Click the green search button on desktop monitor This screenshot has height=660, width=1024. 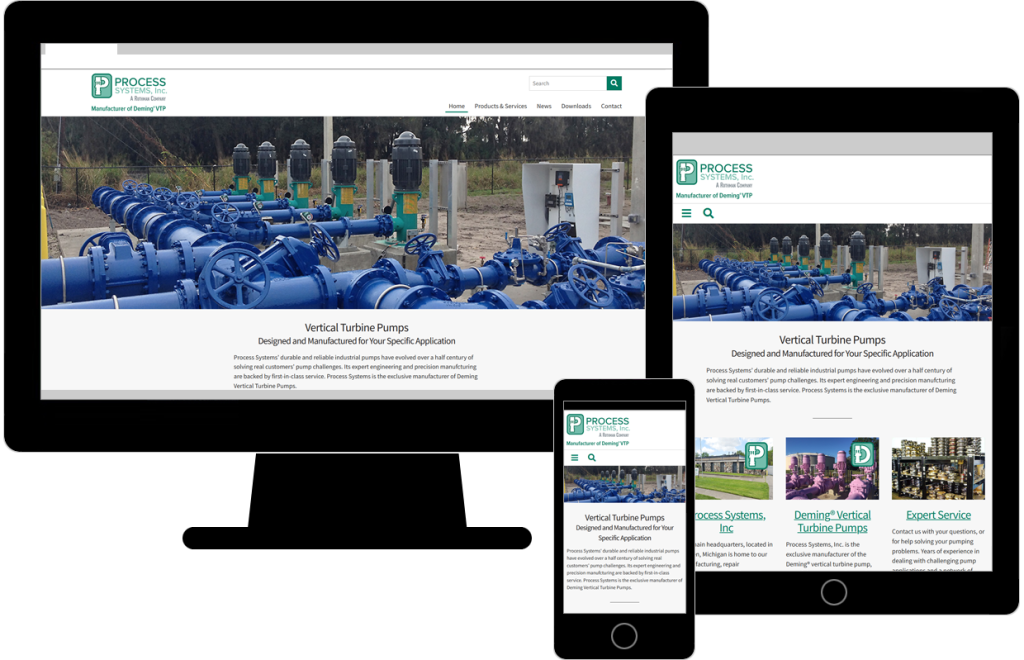(614, 83)
